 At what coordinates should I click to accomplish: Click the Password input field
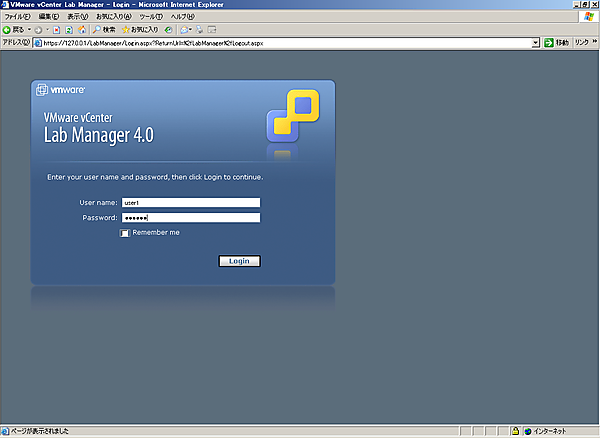click(x=191, y=218)
